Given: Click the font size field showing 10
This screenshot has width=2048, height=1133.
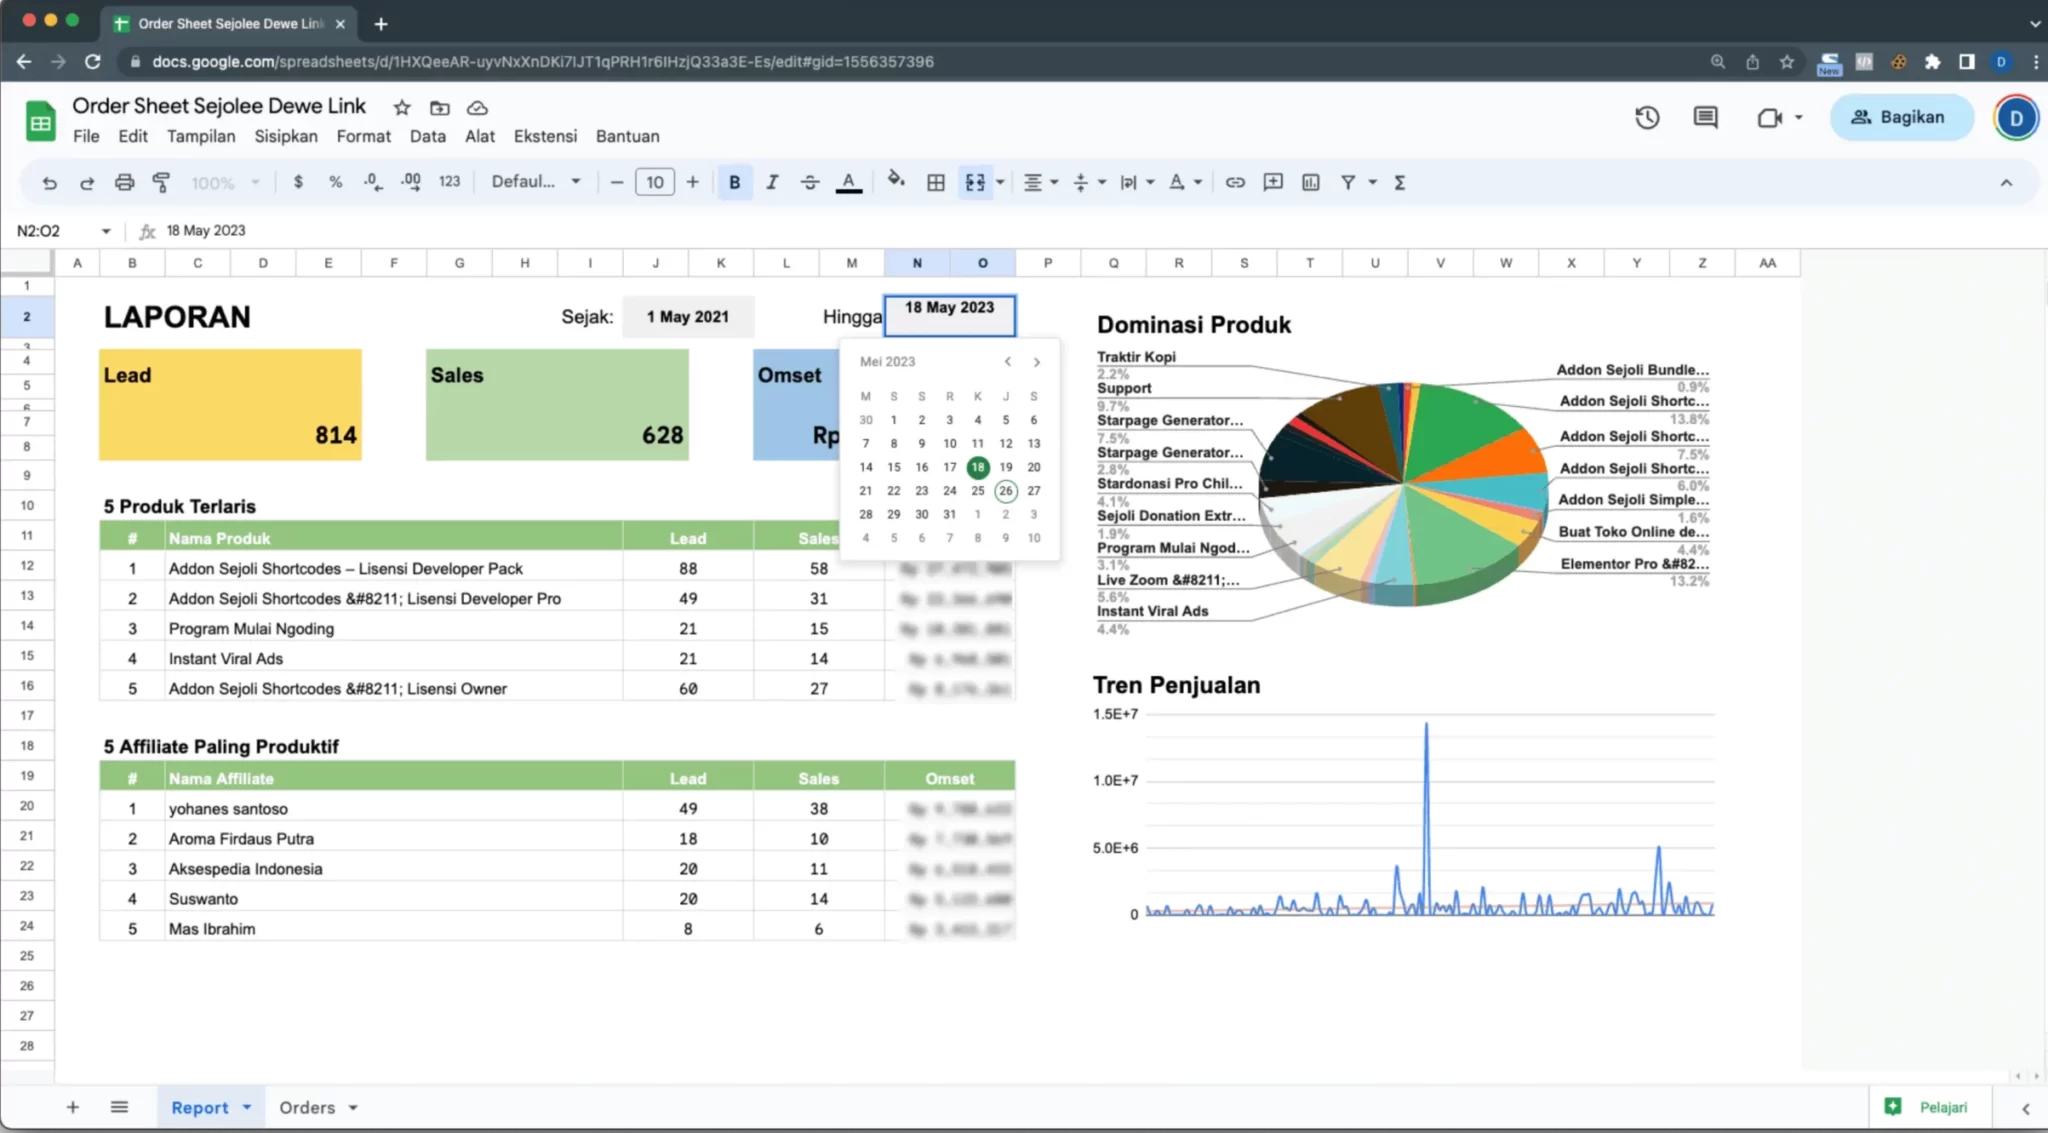Looking at the screenshot, I should 655,182.
